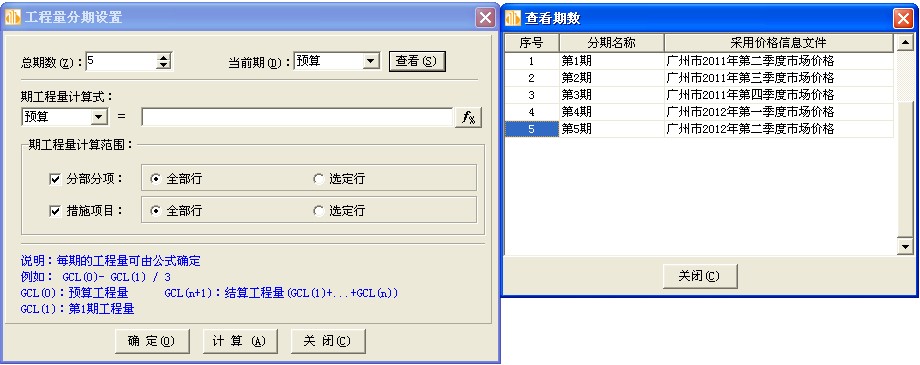Click the example text GCL(0)- GCL(1) / 3
The width and height of the screenshot is (920, 365).
point(116,277)
